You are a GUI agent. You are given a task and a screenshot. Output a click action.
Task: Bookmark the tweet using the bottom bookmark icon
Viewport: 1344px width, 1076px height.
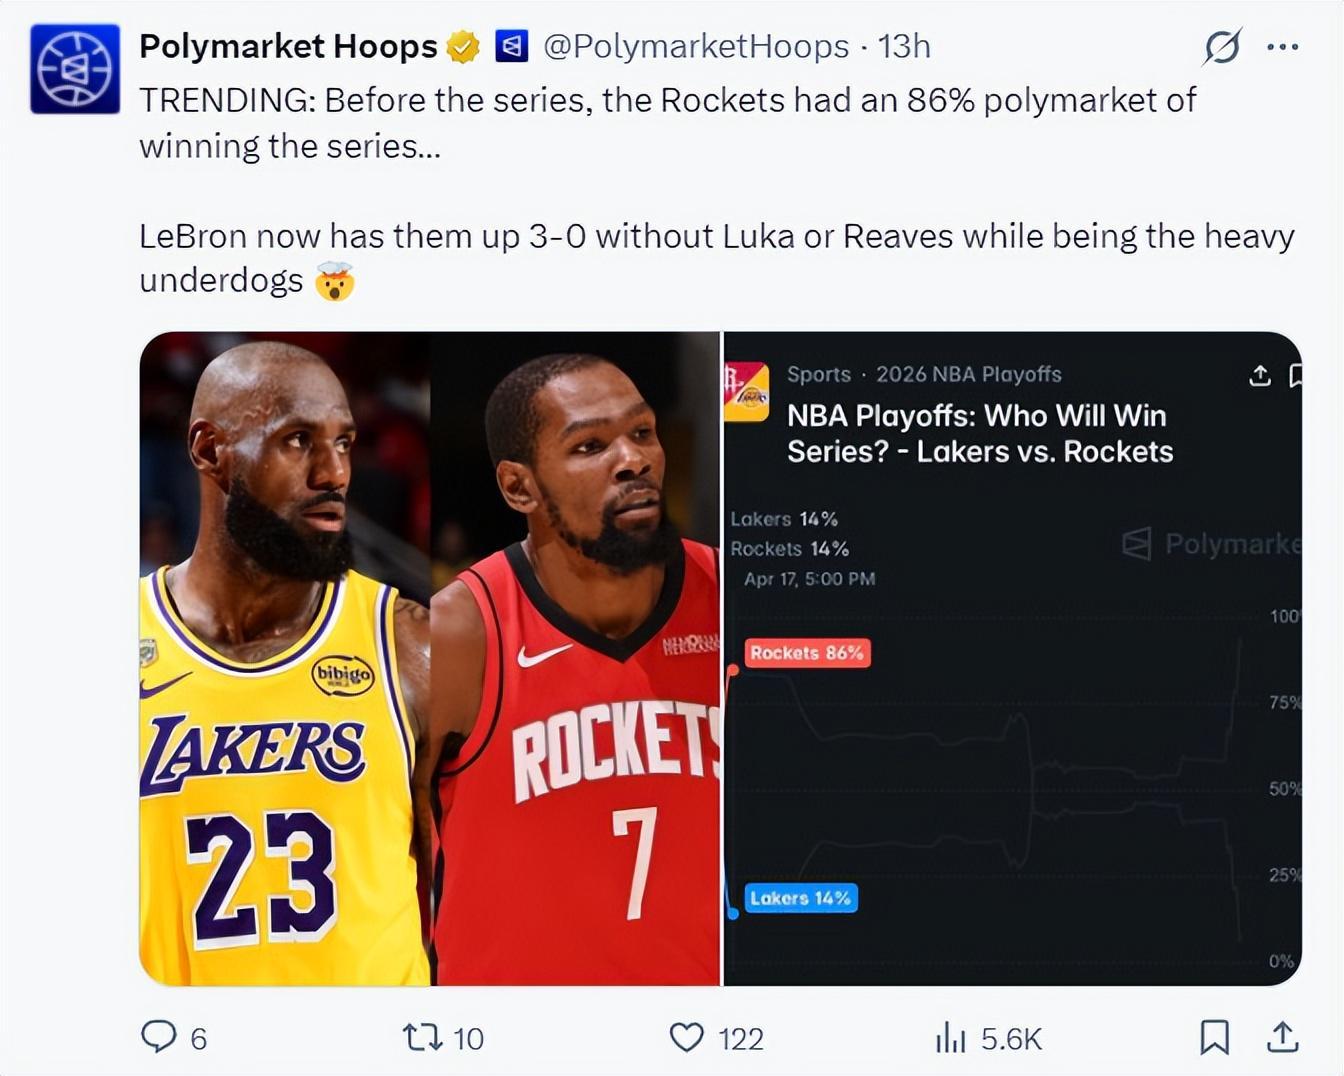[1214, 1037]
